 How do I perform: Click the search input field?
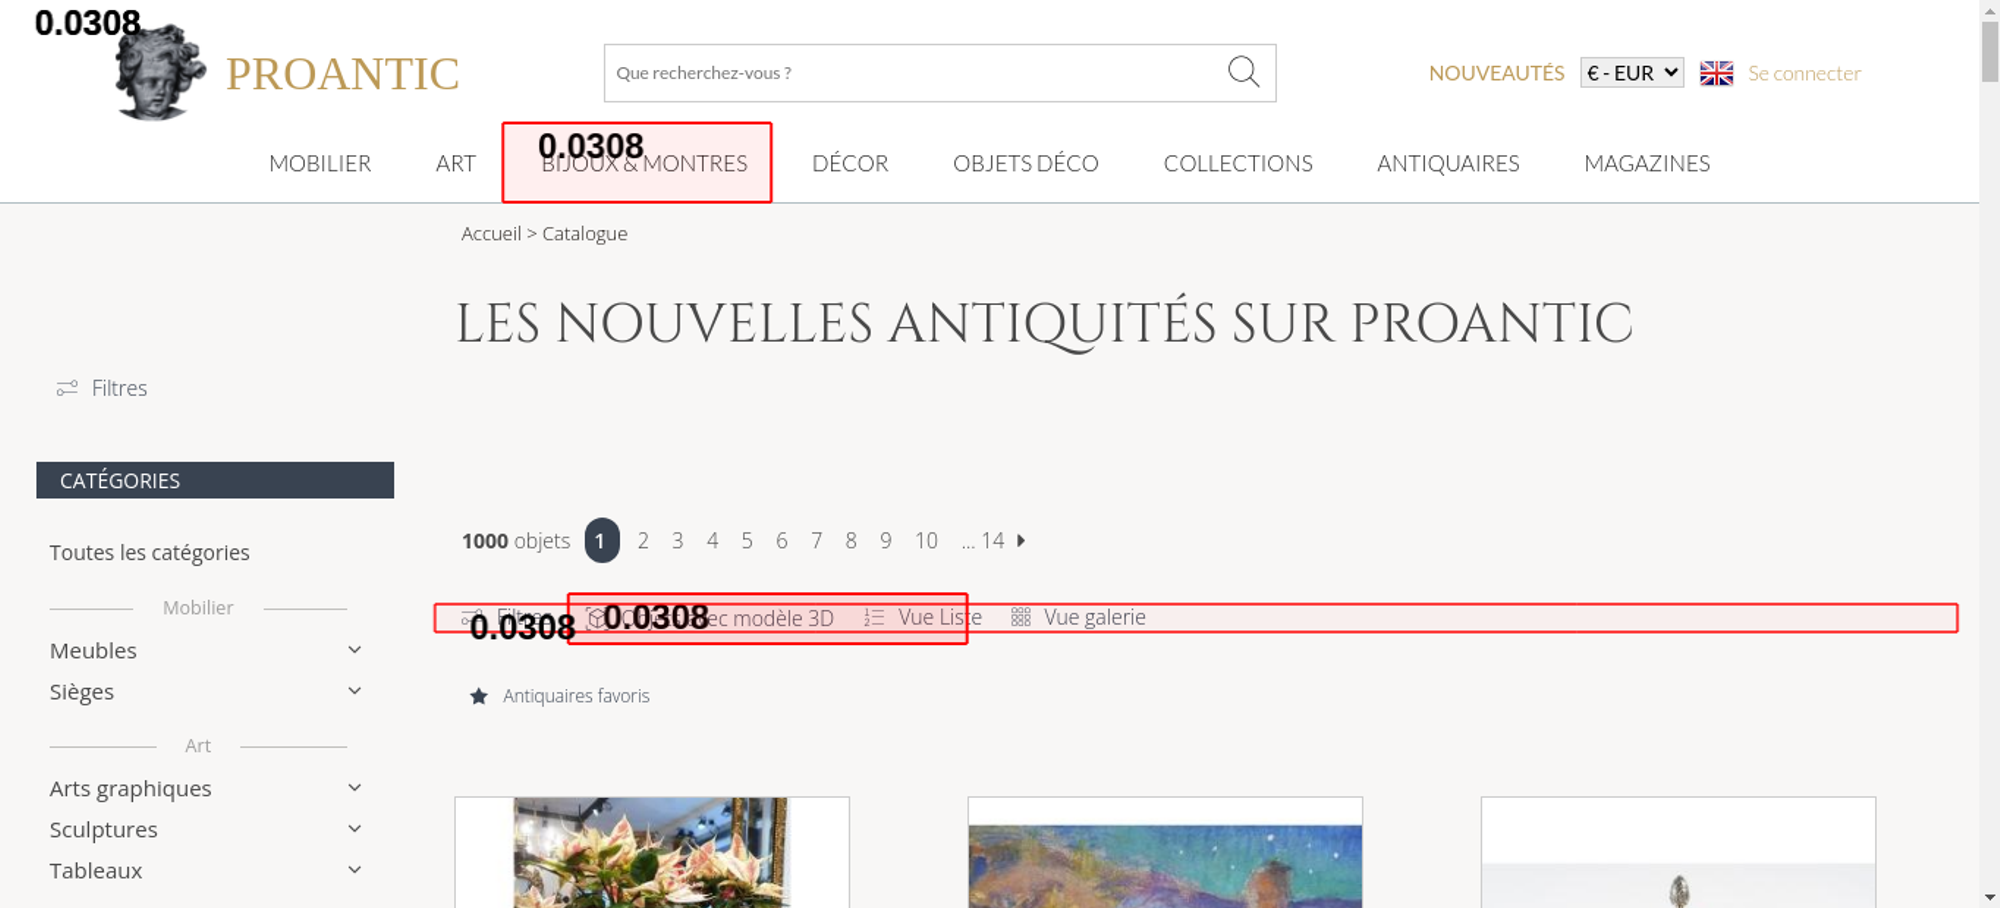click(910, 73)
